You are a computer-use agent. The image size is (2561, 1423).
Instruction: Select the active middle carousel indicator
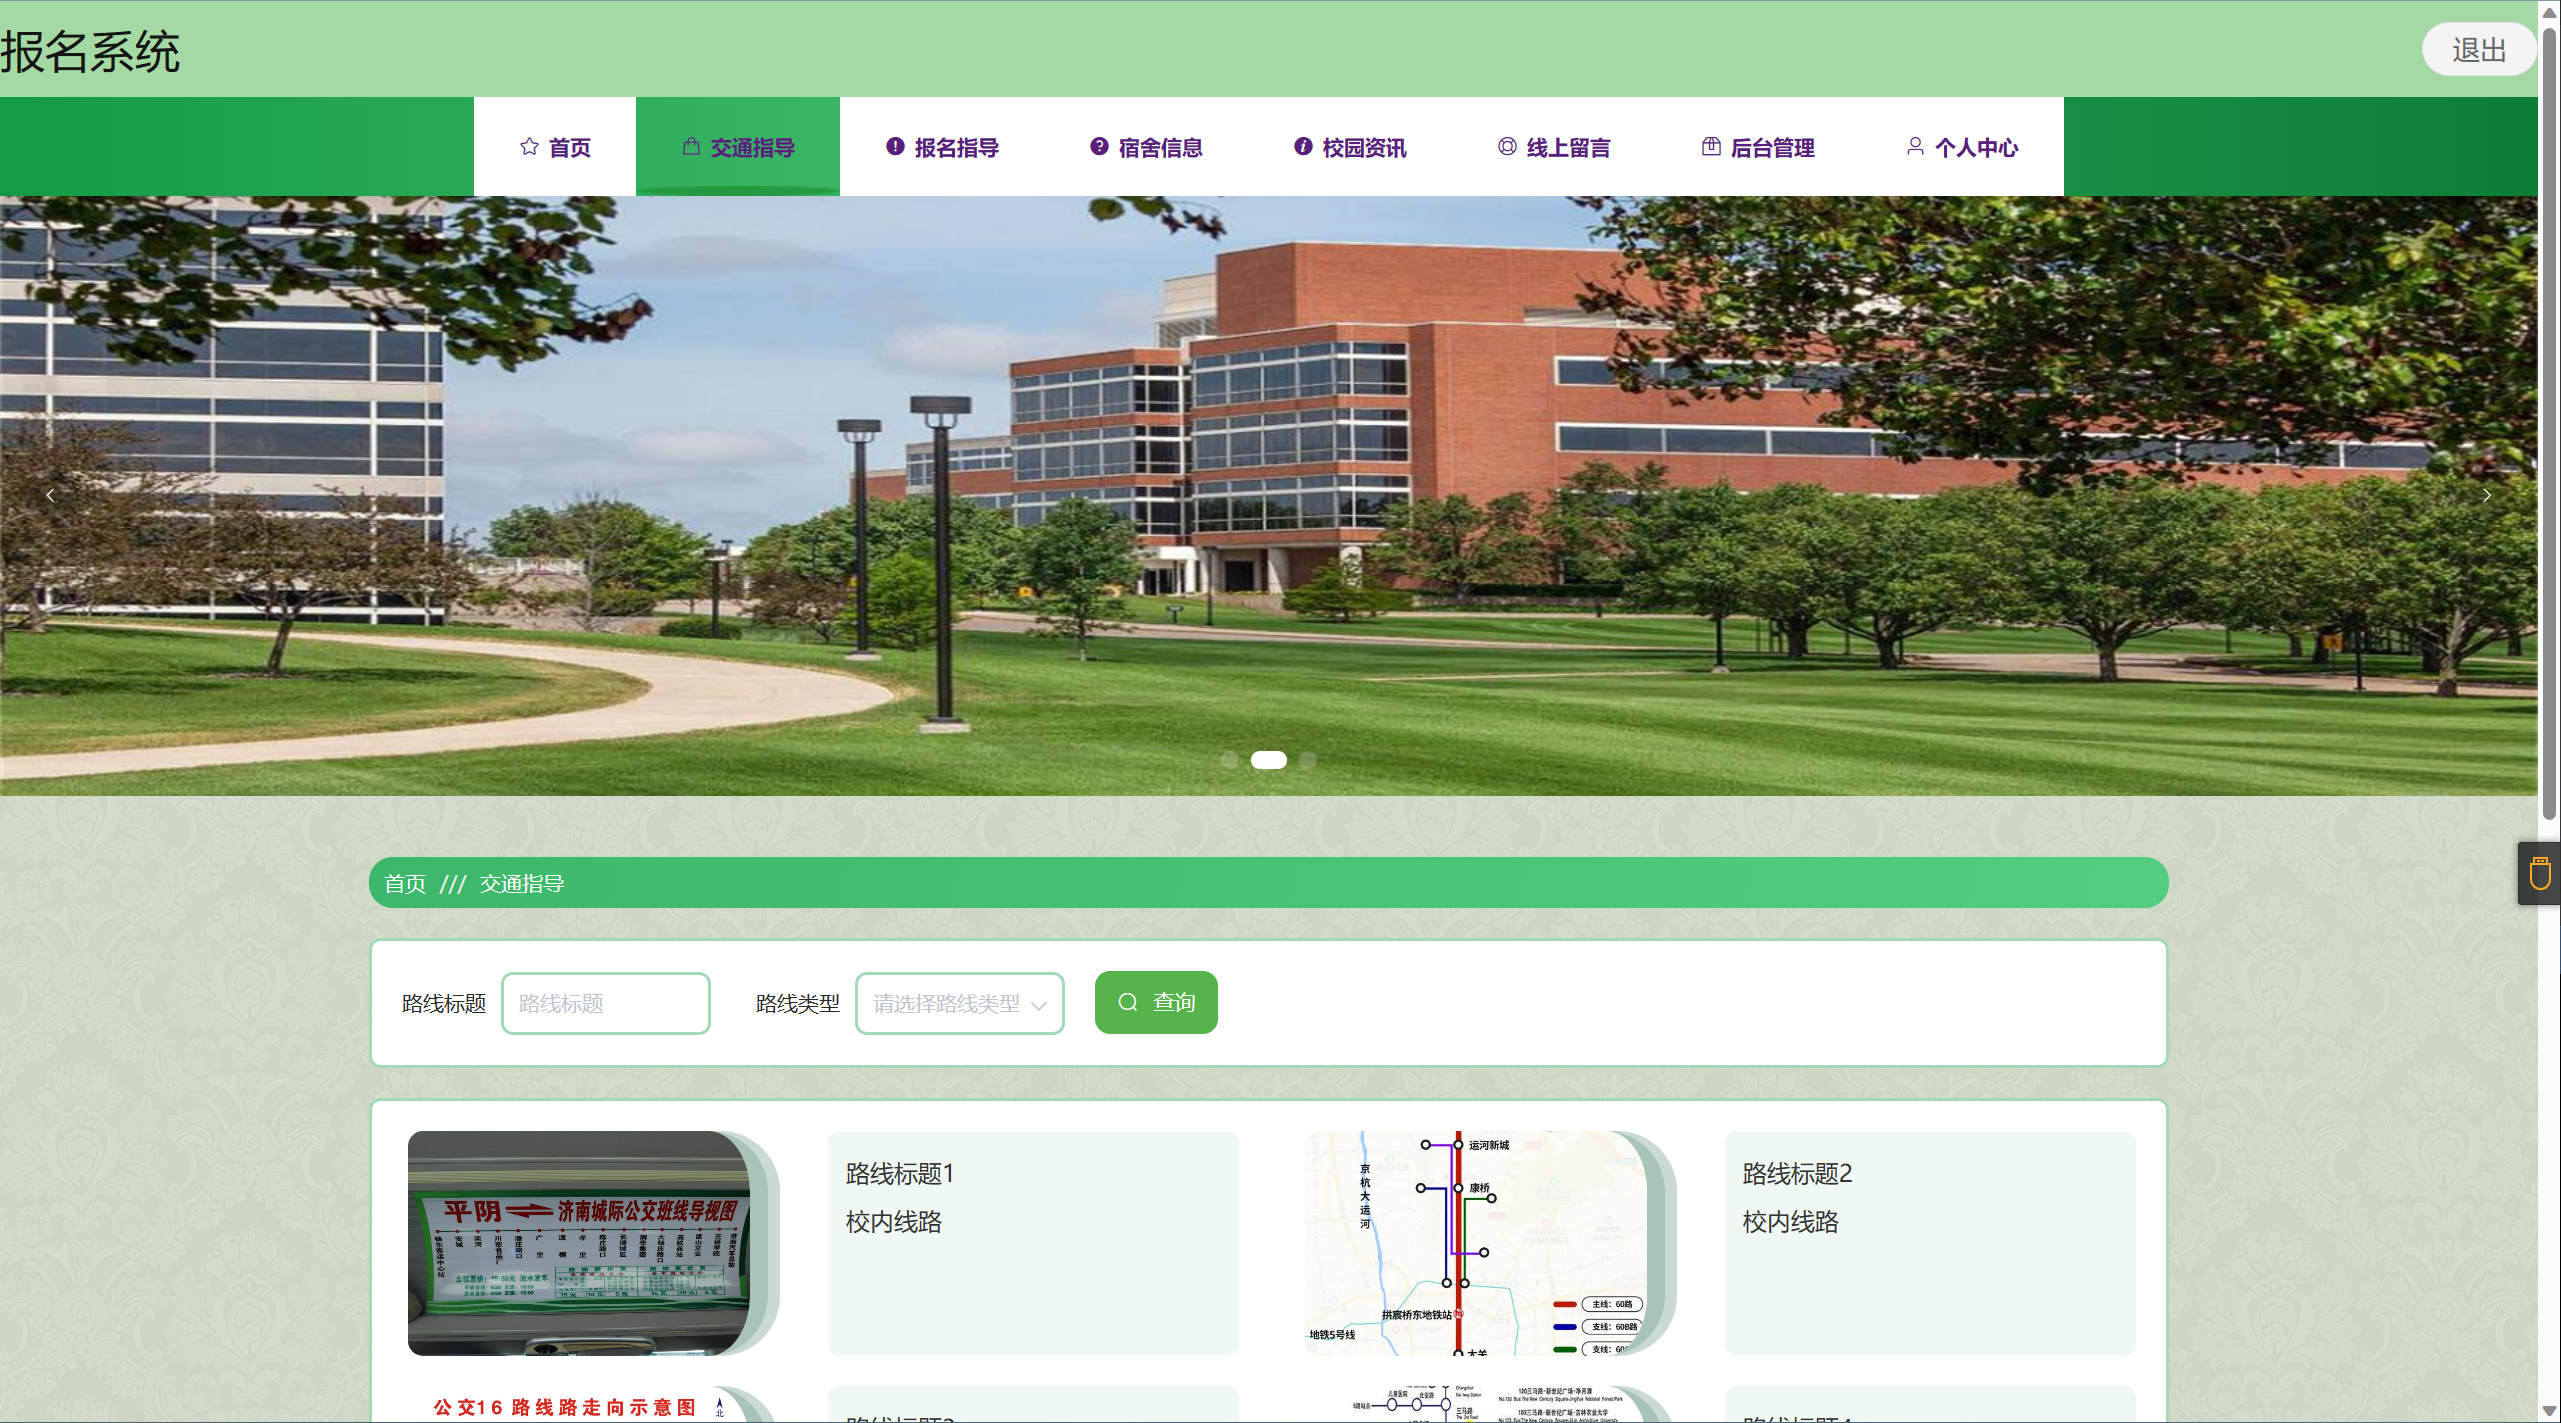(1269, 760)
